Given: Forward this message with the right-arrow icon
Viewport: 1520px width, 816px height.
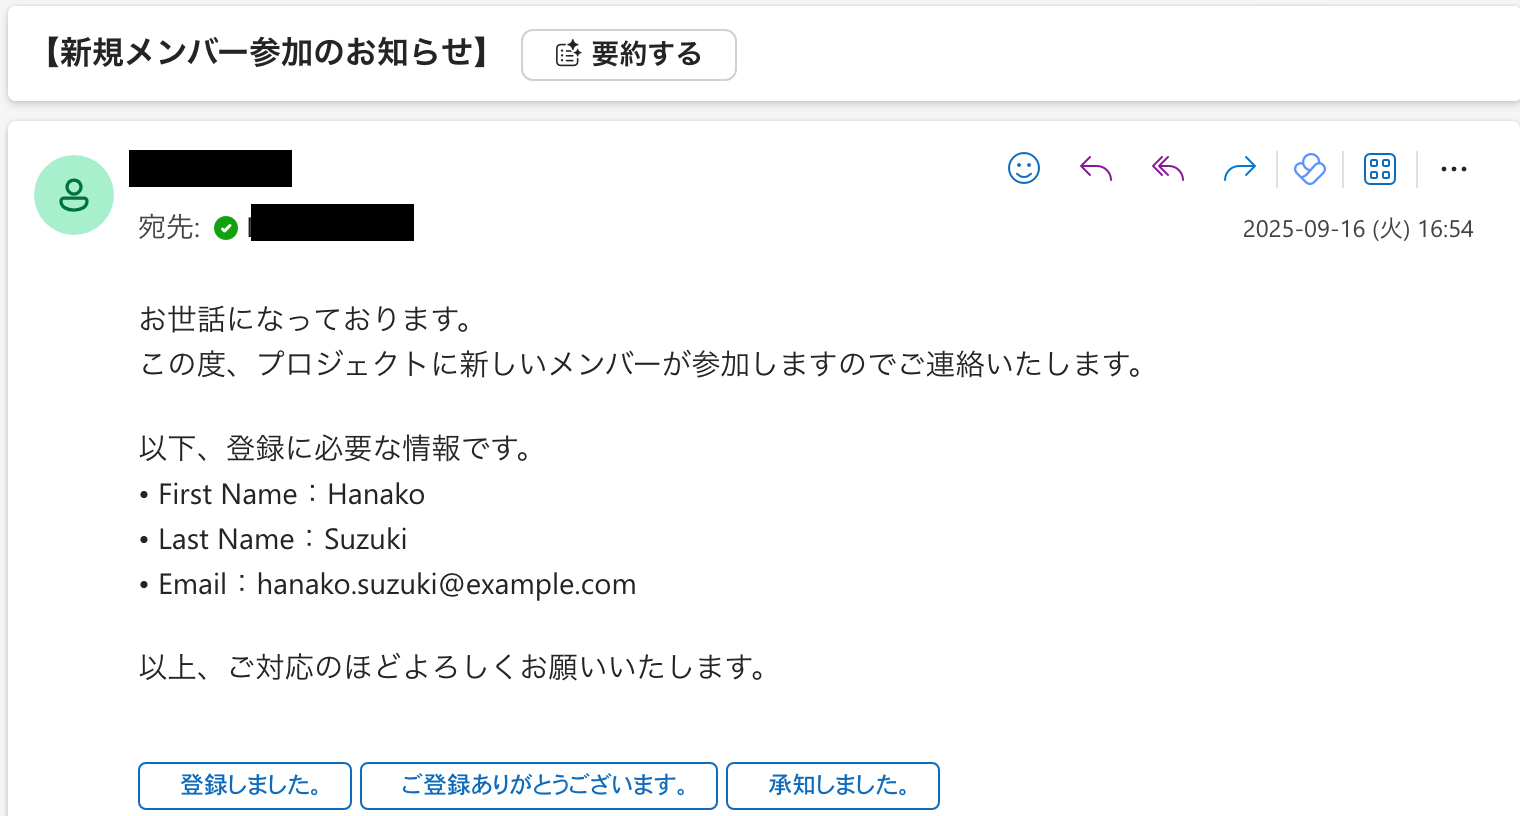Looking at the screenshot, I should coord(1239,168).
